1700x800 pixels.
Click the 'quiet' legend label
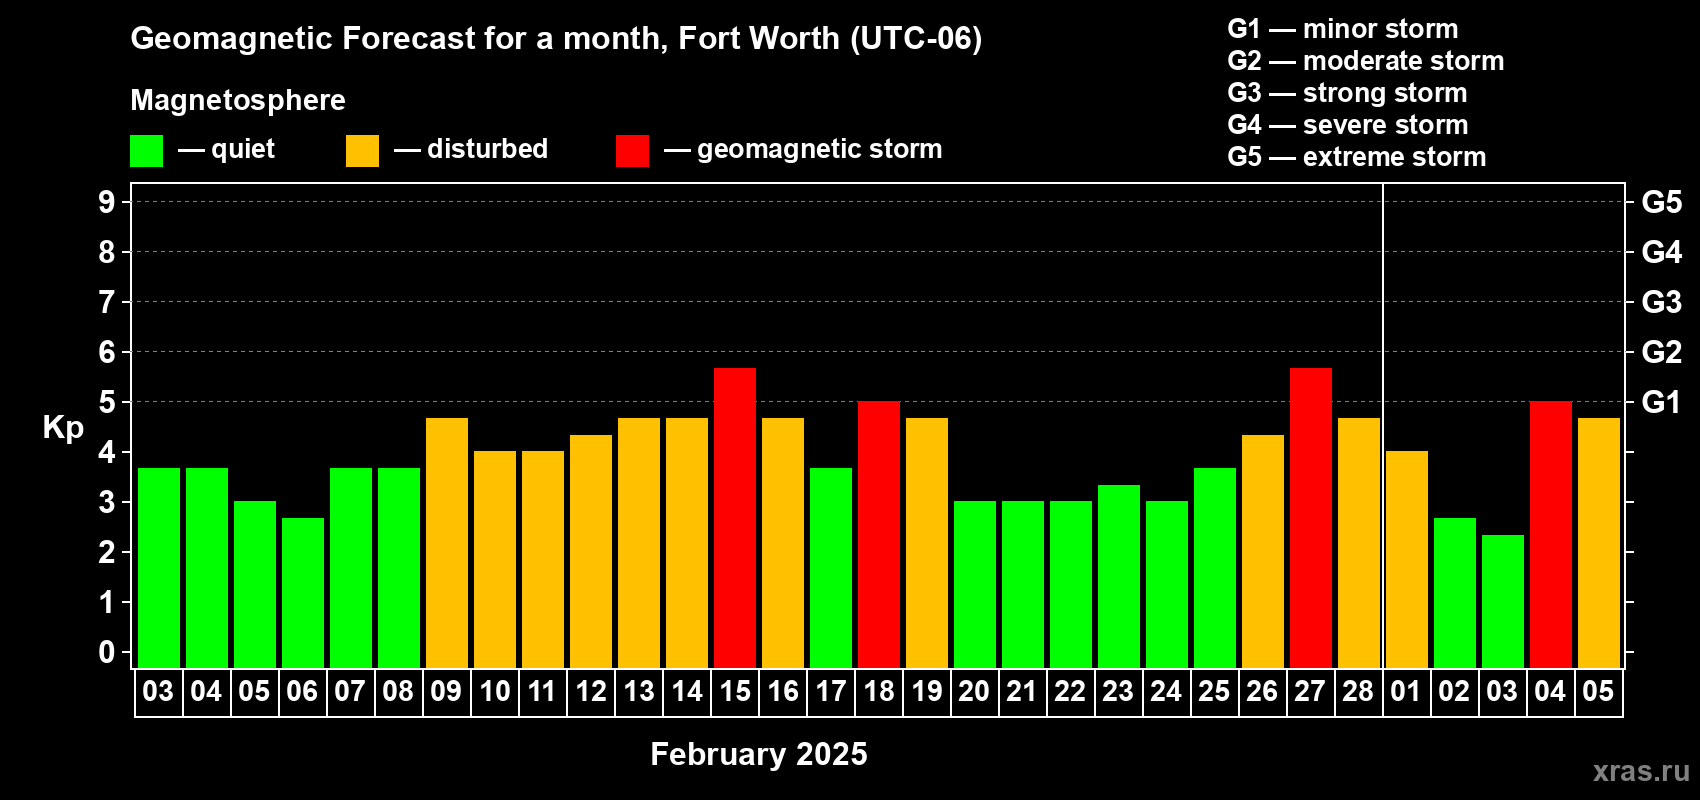point(243,149)
